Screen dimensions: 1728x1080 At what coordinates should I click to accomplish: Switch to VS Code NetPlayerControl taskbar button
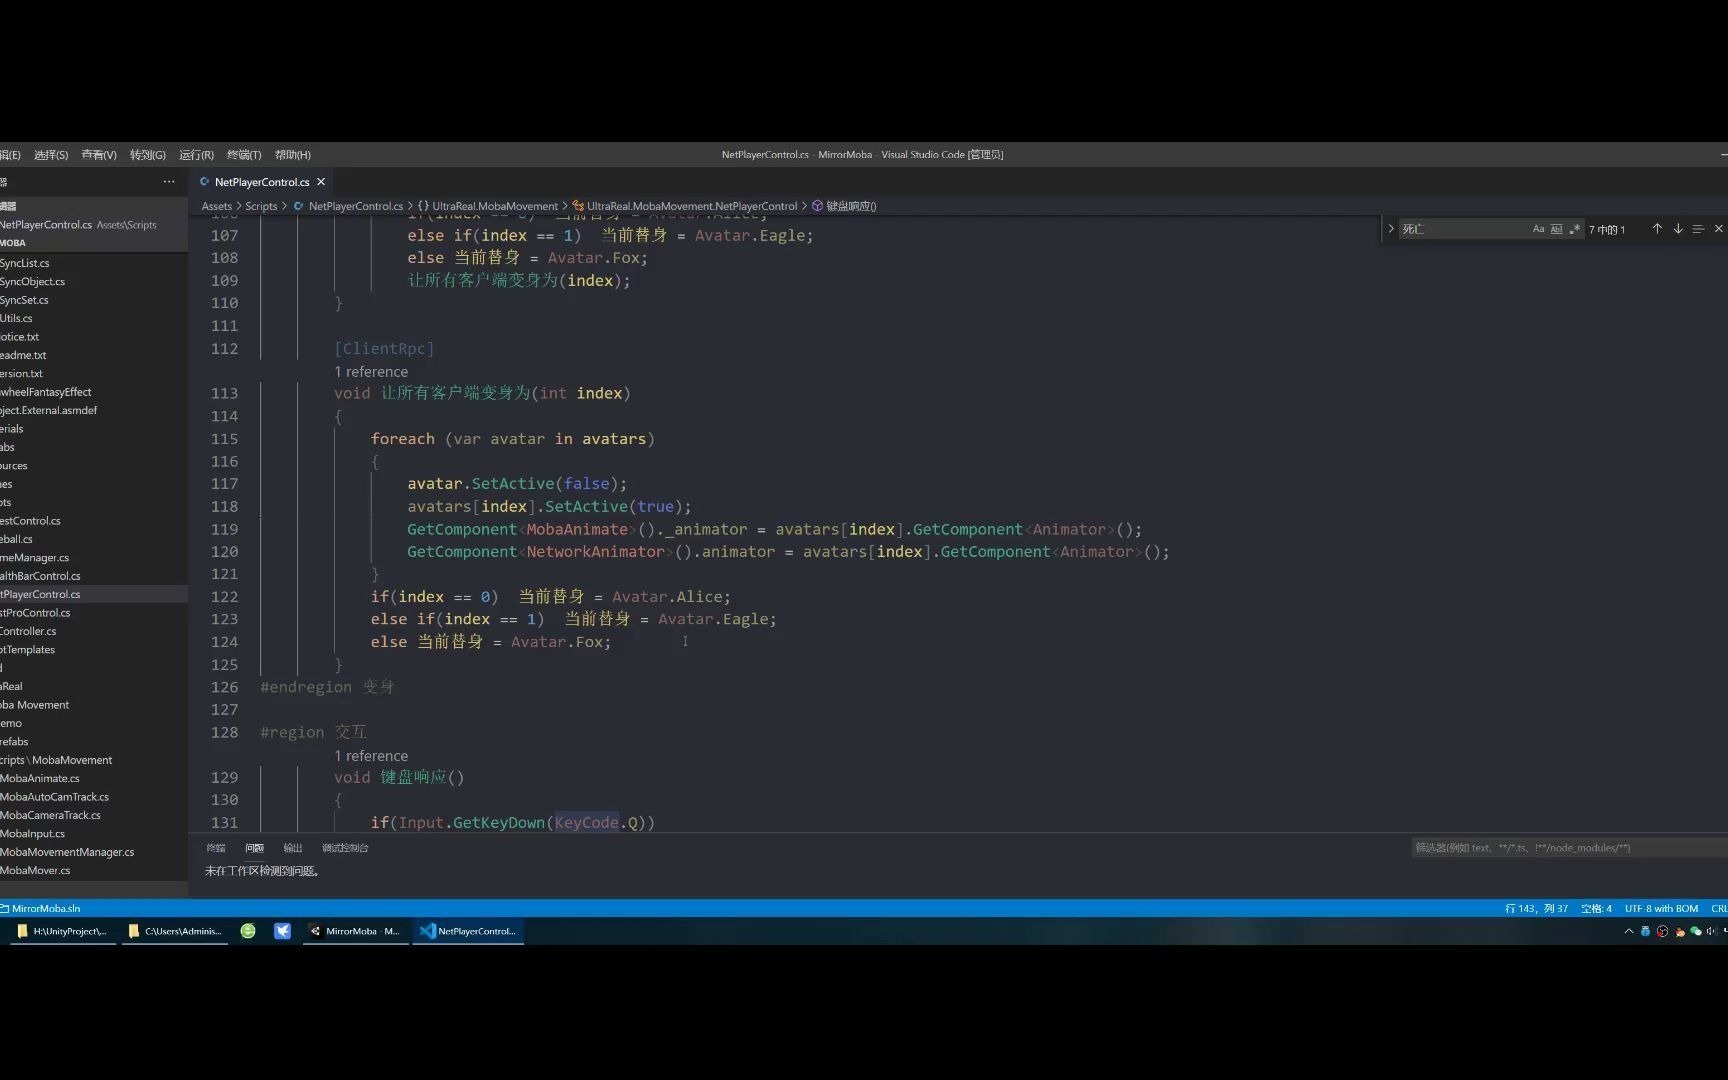coord(467,931)
